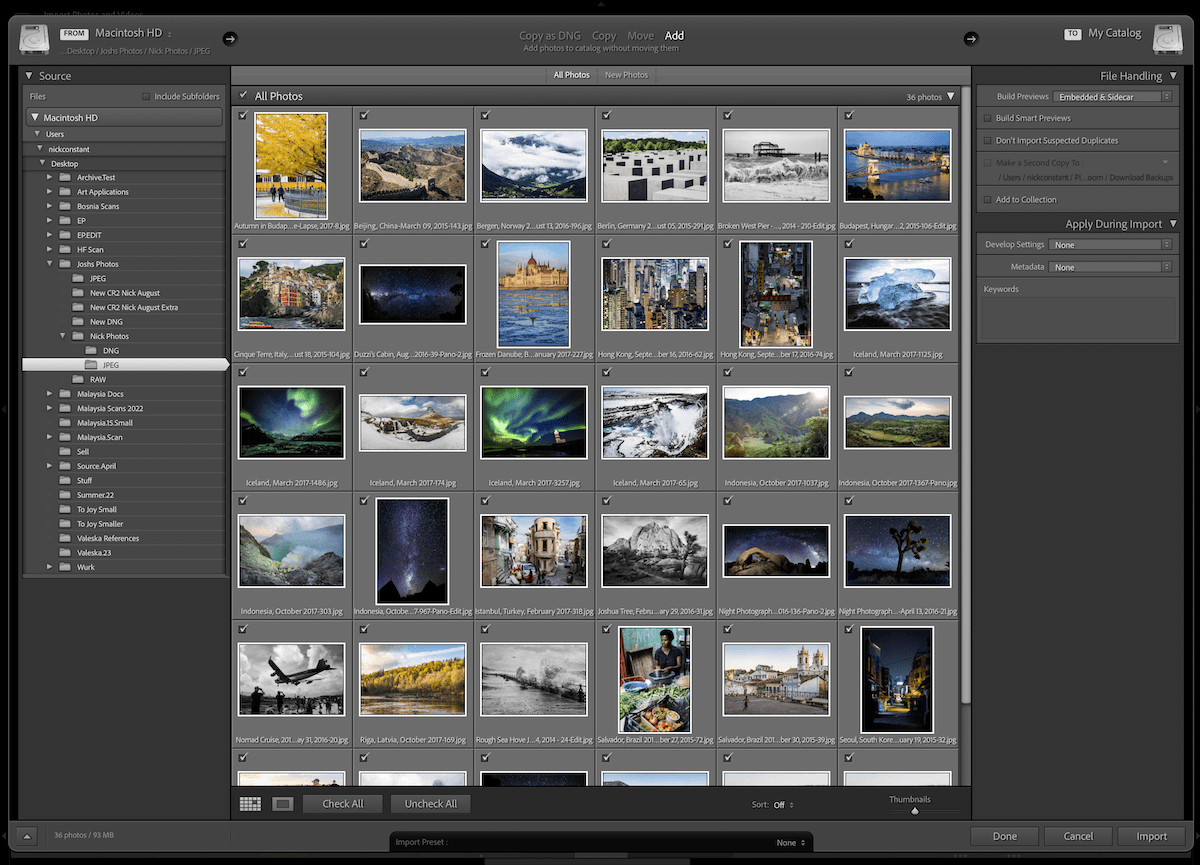The width and height of the screenshot is (1200, 865).
Task: Click the My Catalog icon top-right
Action: point(1168,38)
